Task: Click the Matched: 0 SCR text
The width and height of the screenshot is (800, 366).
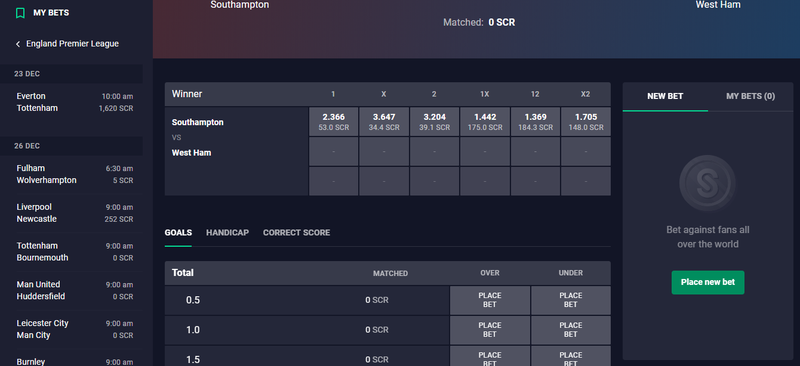Action: (x=479, y=22)
